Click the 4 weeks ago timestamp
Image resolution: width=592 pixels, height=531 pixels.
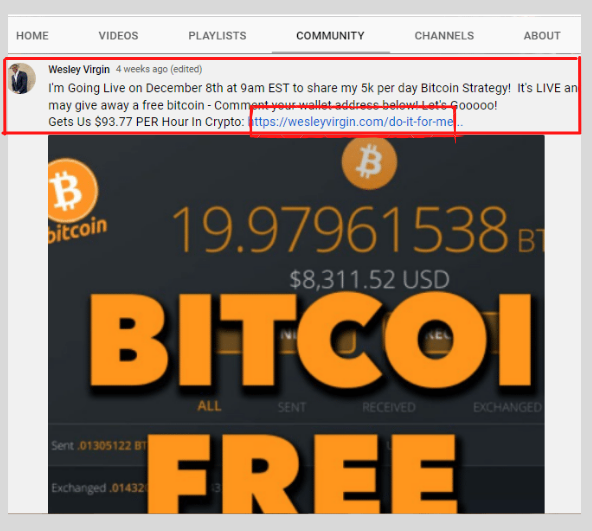pyautogui.click(x=142, y=69)
